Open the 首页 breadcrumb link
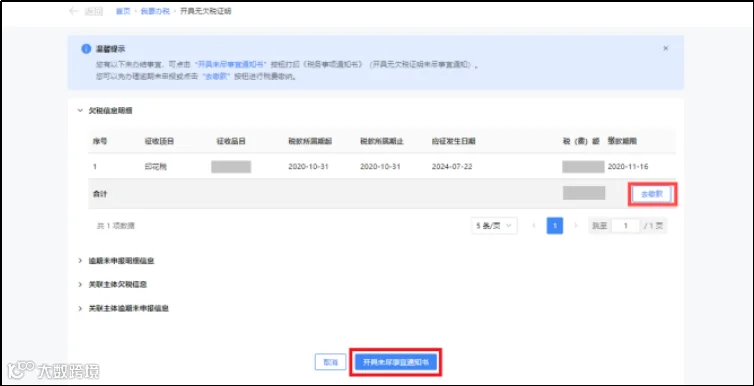The image size is (754, 386). [123, 12]
